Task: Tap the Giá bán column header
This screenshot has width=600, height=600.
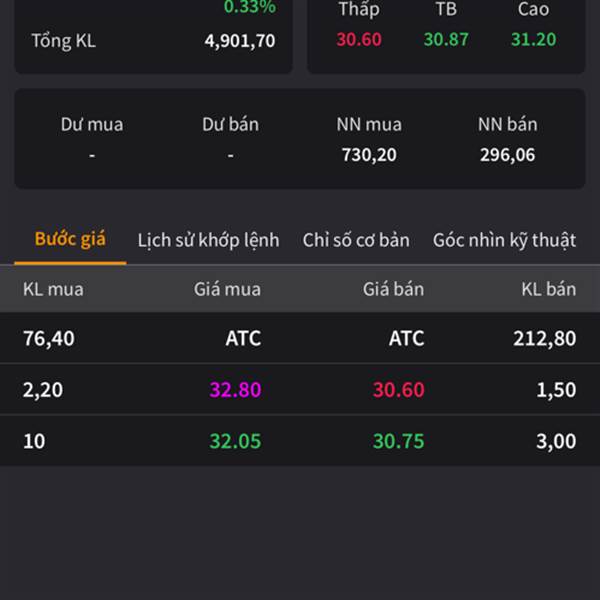Action: coord(393,289)
